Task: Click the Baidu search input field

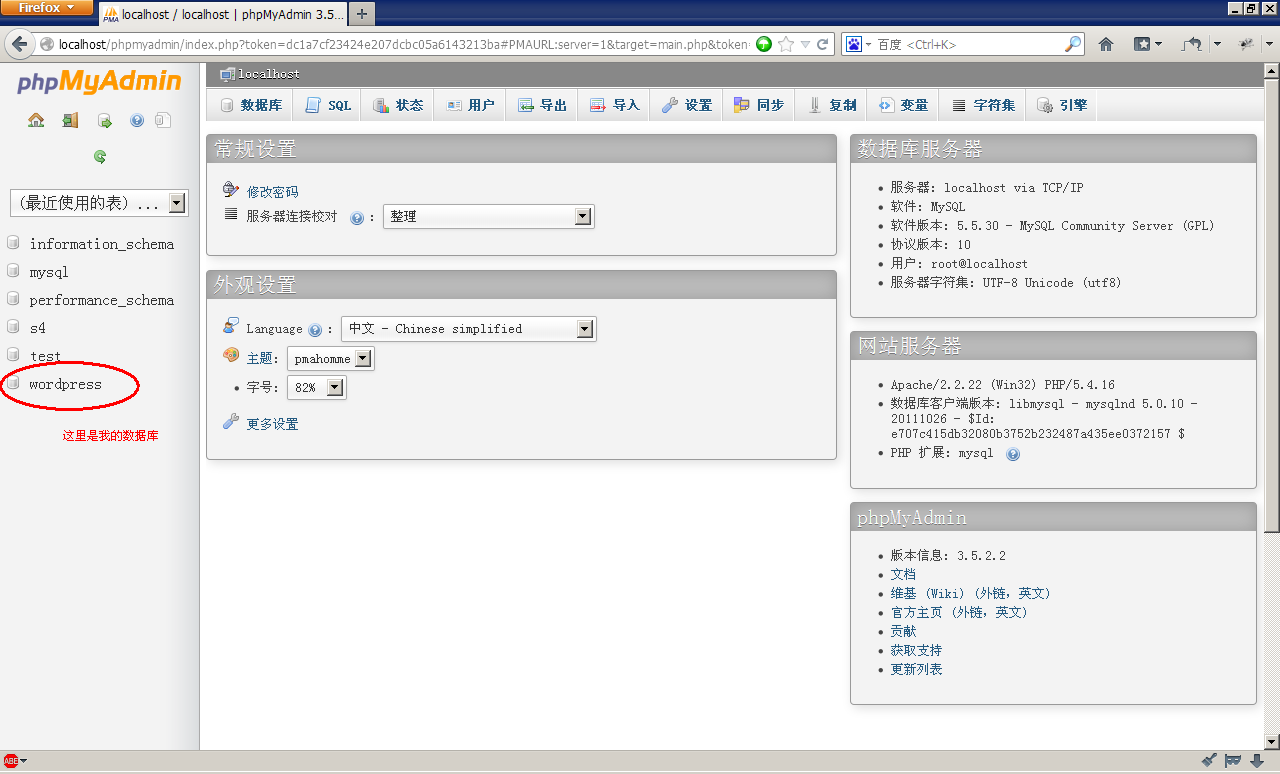Action: [x=968, y=44]
